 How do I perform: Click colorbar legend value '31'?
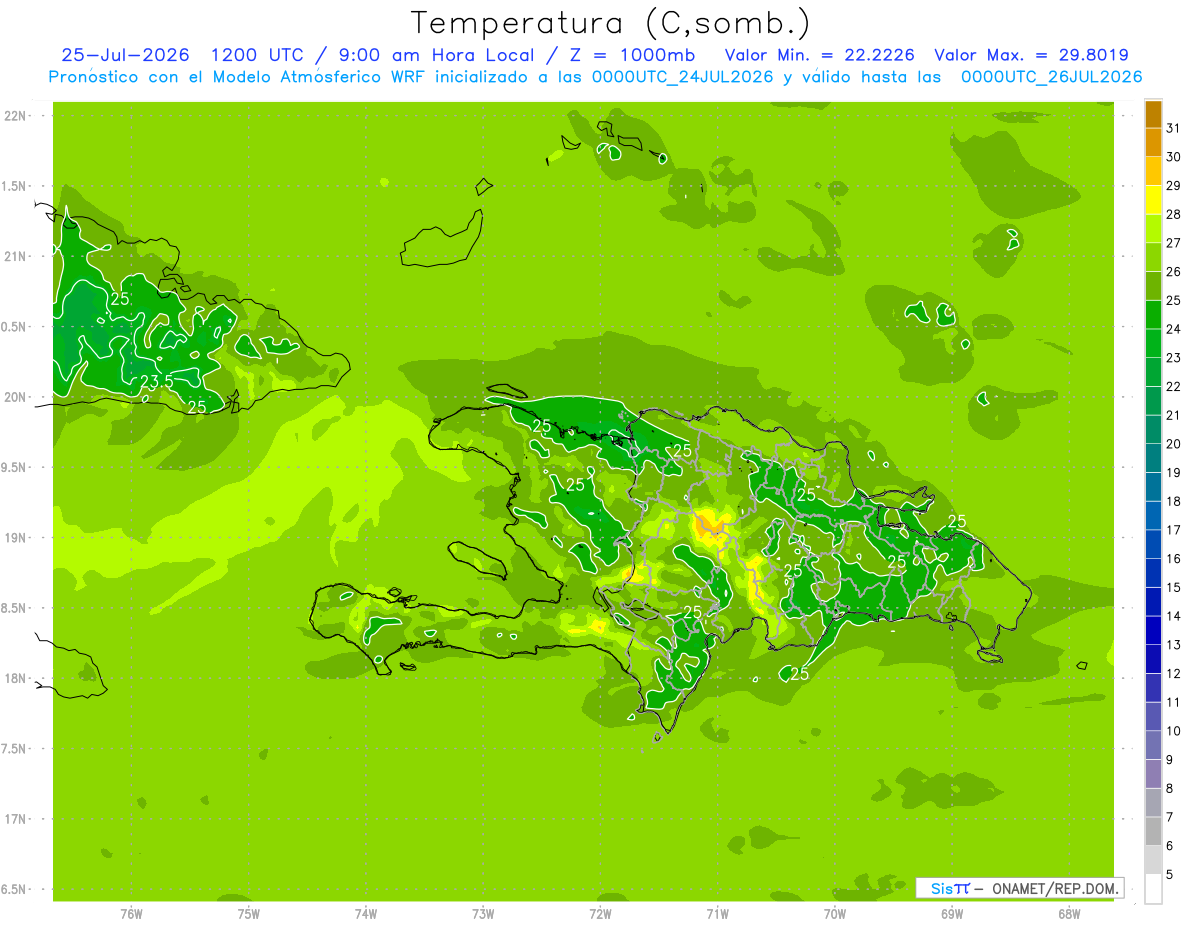[x=1174, y=127]
